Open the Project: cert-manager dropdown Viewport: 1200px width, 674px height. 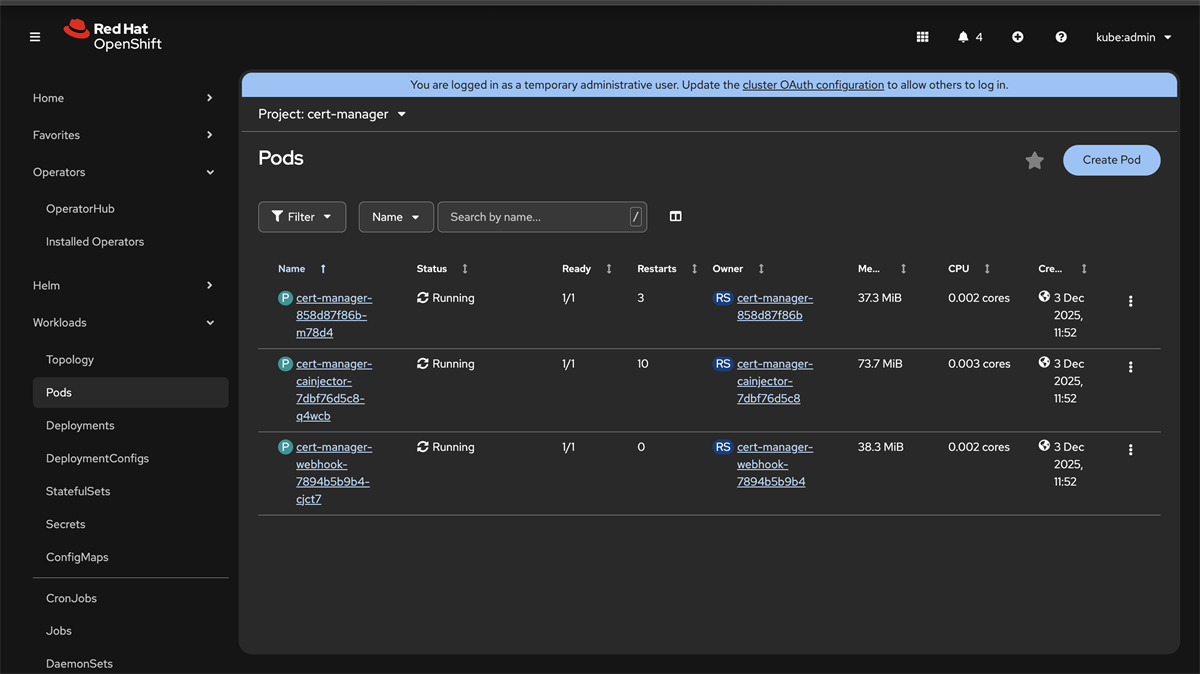[332, 114]
